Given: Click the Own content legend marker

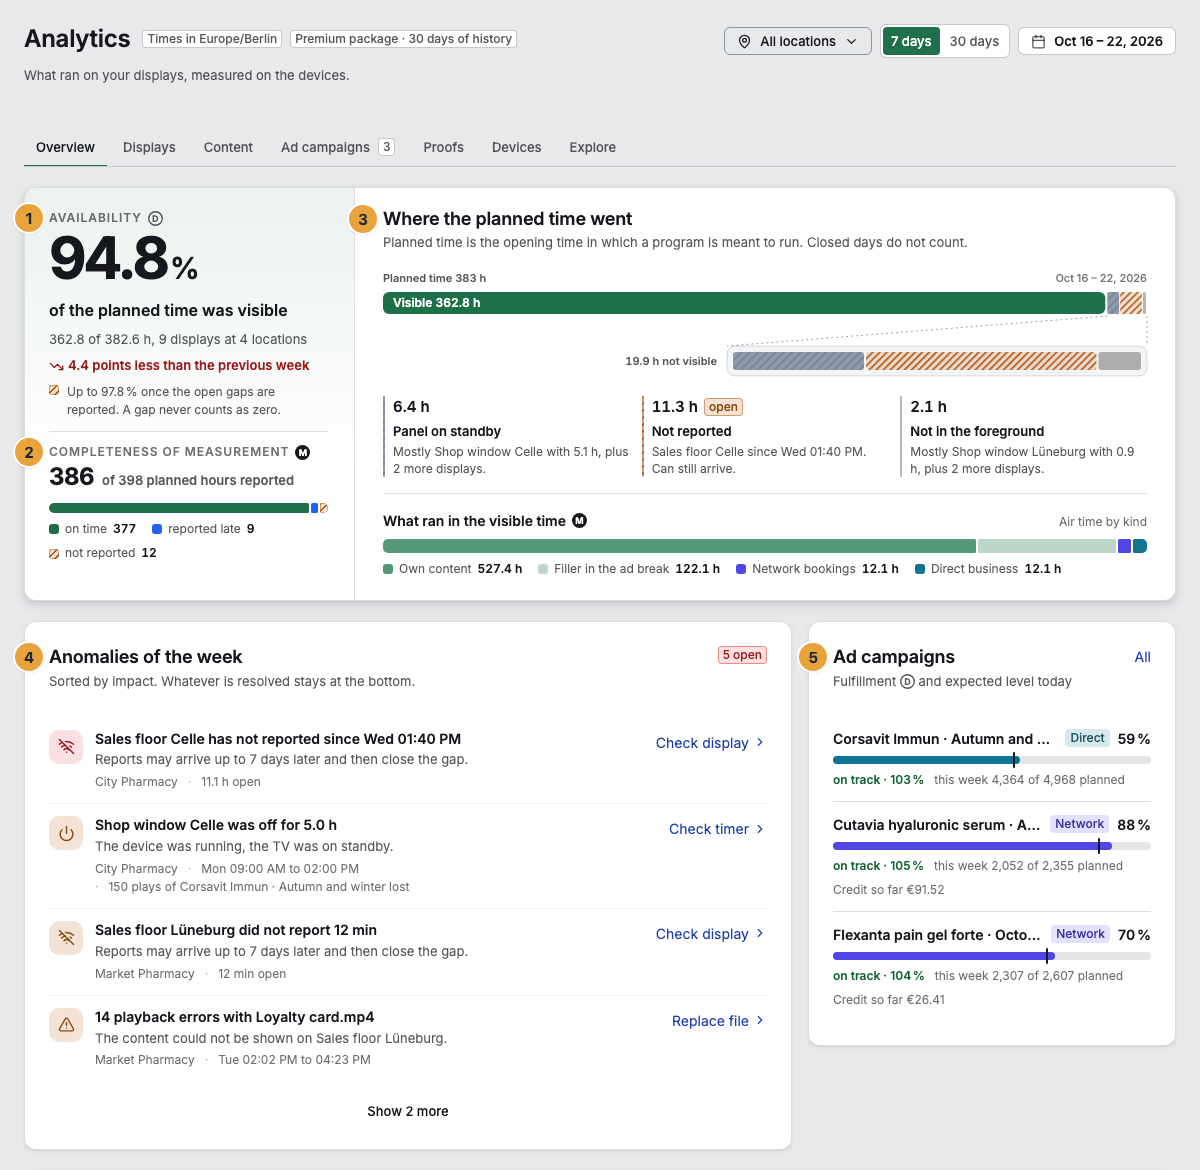Looking at the screenshot, I should [388, 569].
